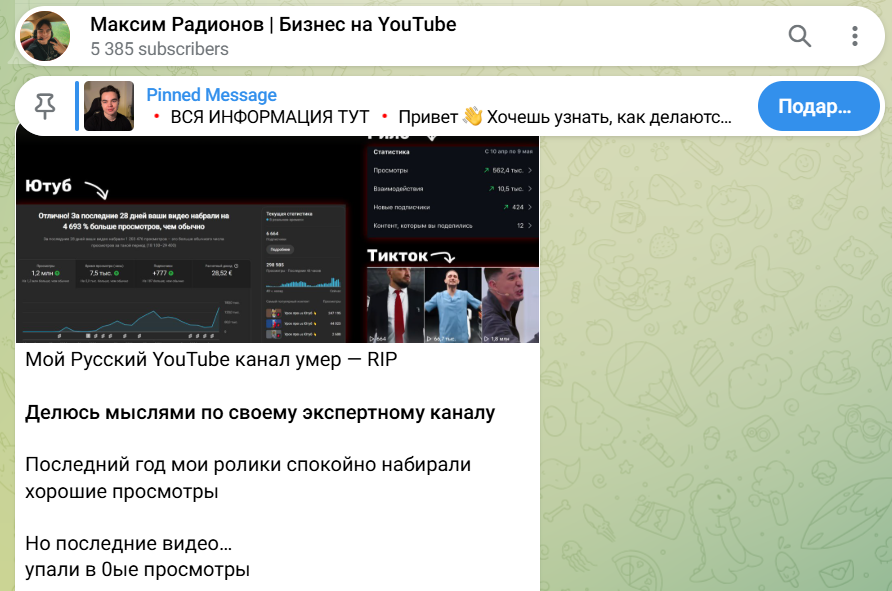Click text 'хорошие просмотры' in the post

[x=122, y=491]
